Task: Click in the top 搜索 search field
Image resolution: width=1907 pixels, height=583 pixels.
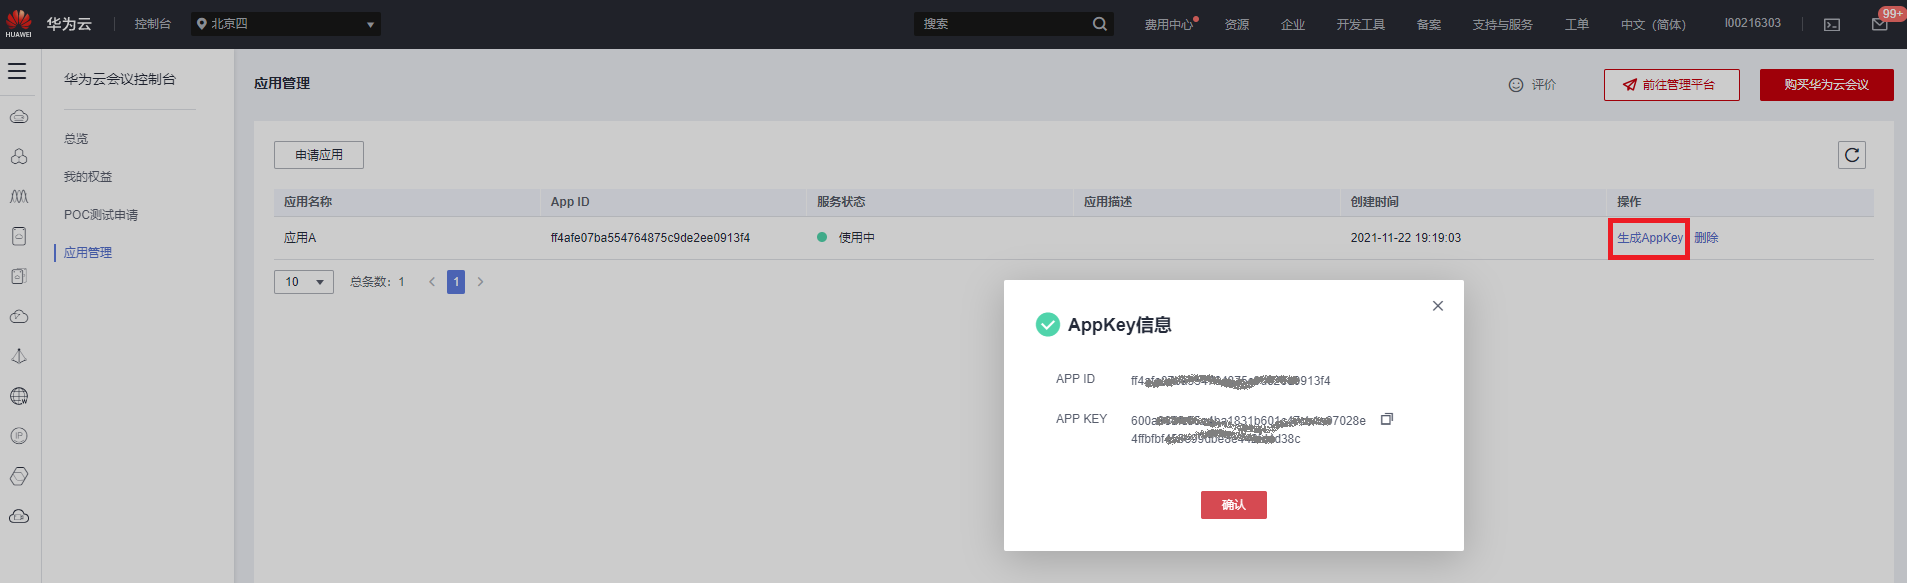Action: 1002,24
